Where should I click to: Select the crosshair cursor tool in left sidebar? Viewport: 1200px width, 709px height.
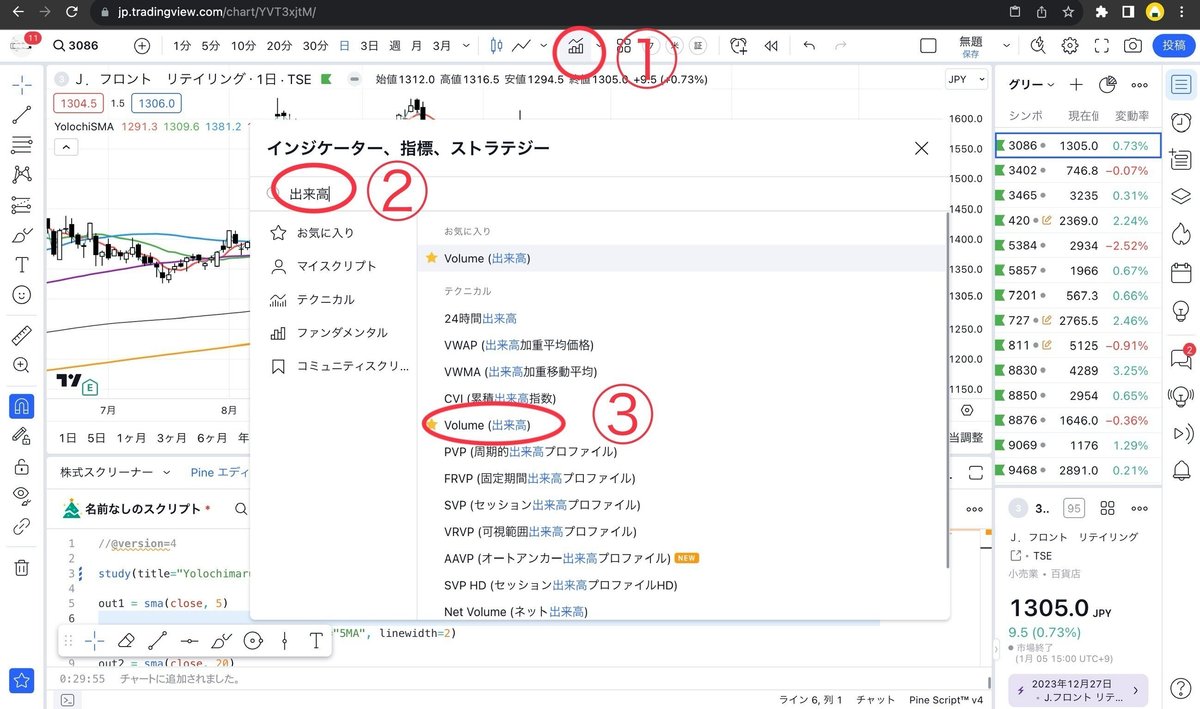tap(21, 85)
